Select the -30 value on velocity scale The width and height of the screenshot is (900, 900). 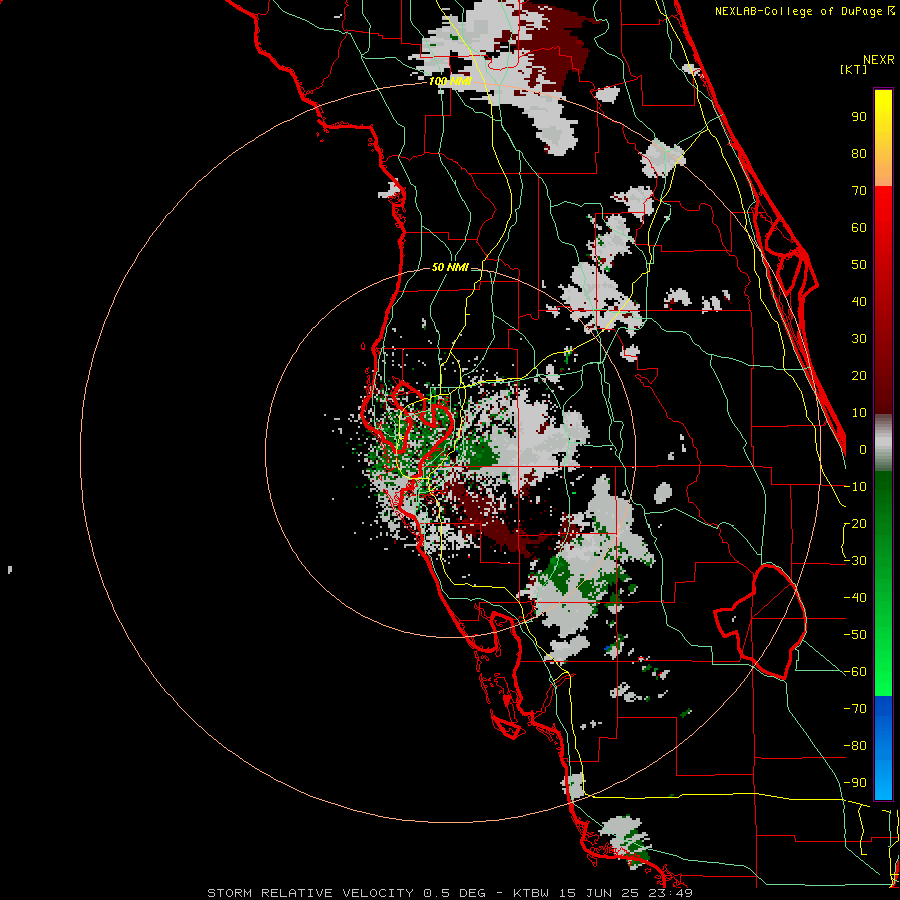click(855, 561)
